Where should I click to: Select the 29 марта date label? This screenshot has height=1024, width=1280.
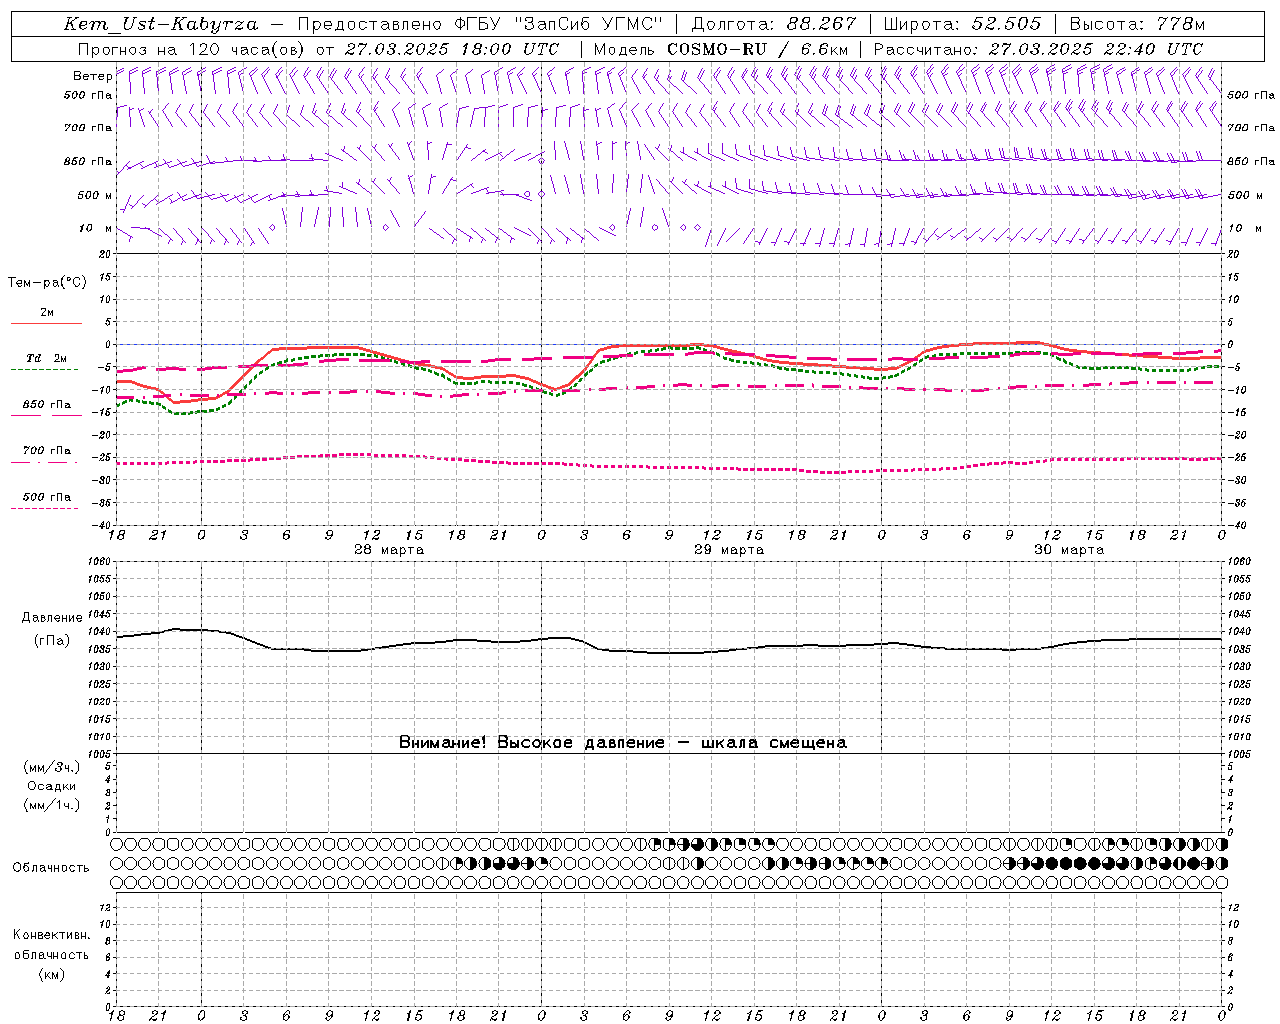729,550
